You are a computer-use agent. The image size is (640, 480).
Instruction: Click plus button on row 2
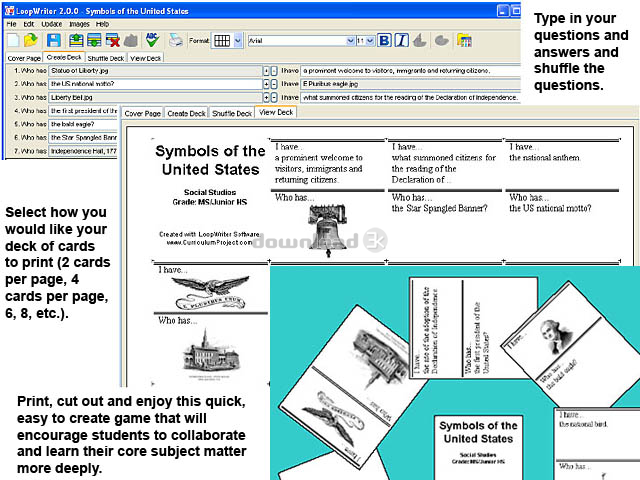(x=266, y=84)
